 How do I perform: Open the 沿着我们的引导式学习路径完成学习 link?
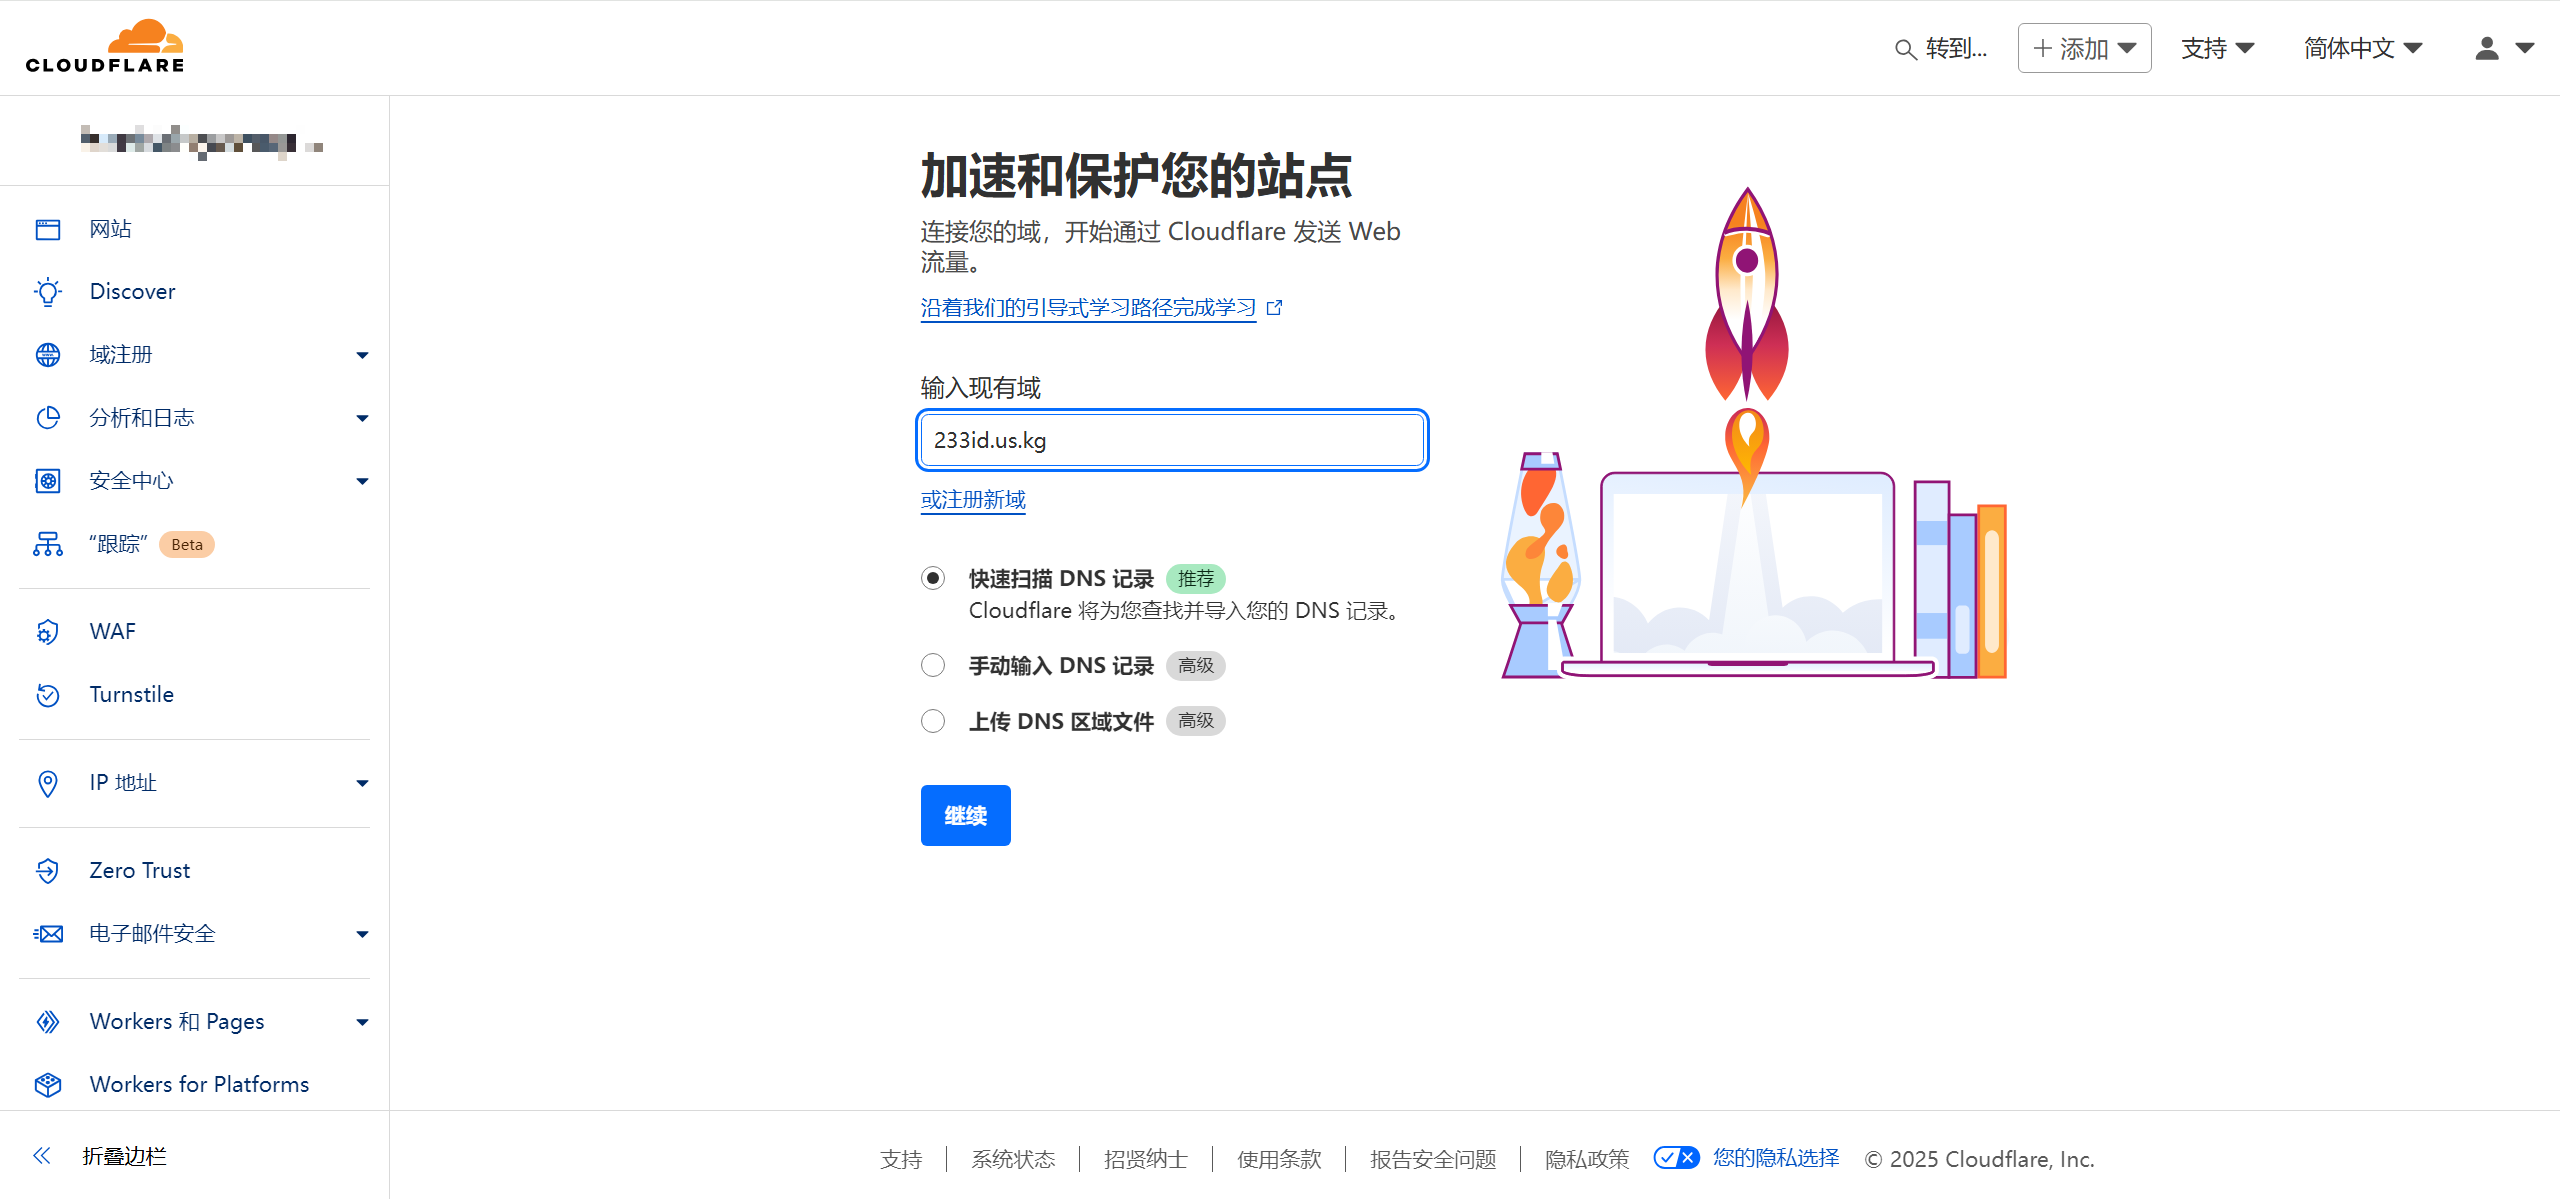1088,308
